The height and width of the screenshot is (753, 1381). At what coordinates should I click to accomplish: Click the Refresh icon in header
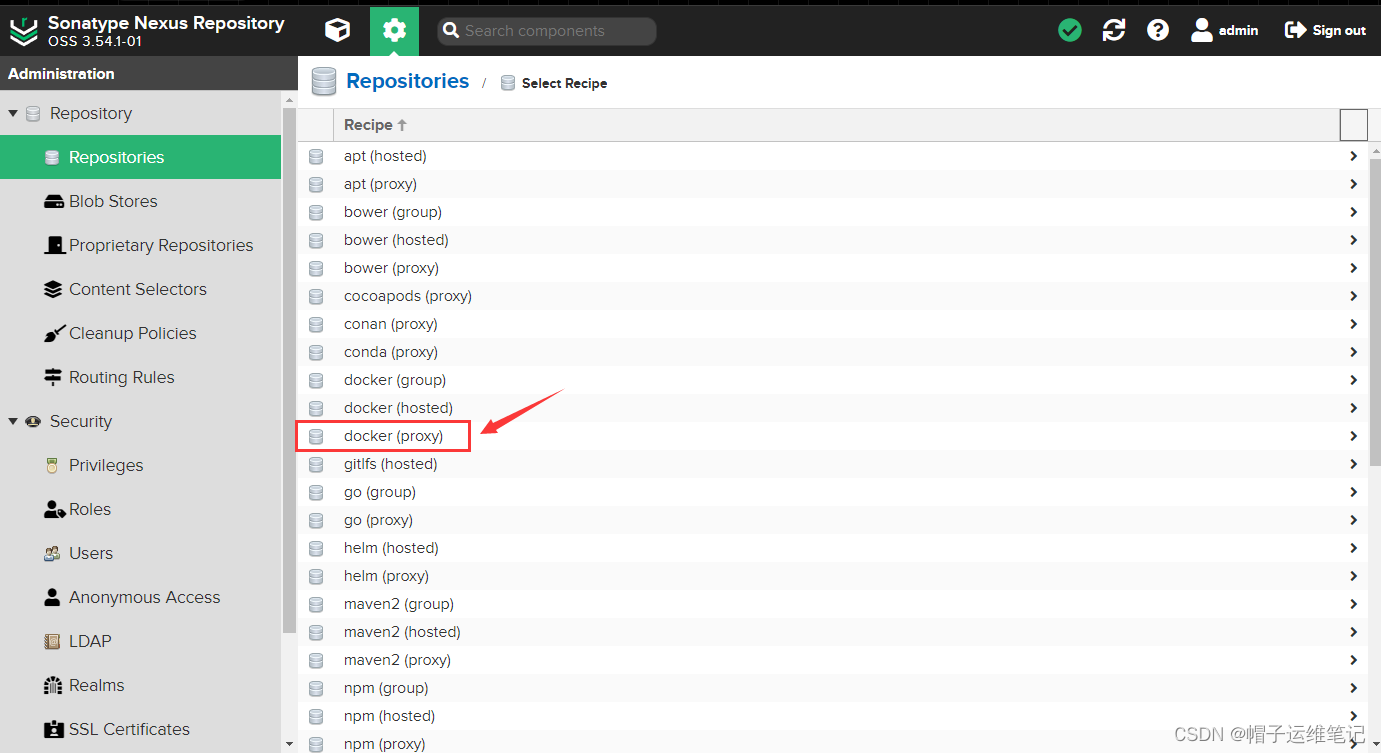click(x=1114, y=30)
